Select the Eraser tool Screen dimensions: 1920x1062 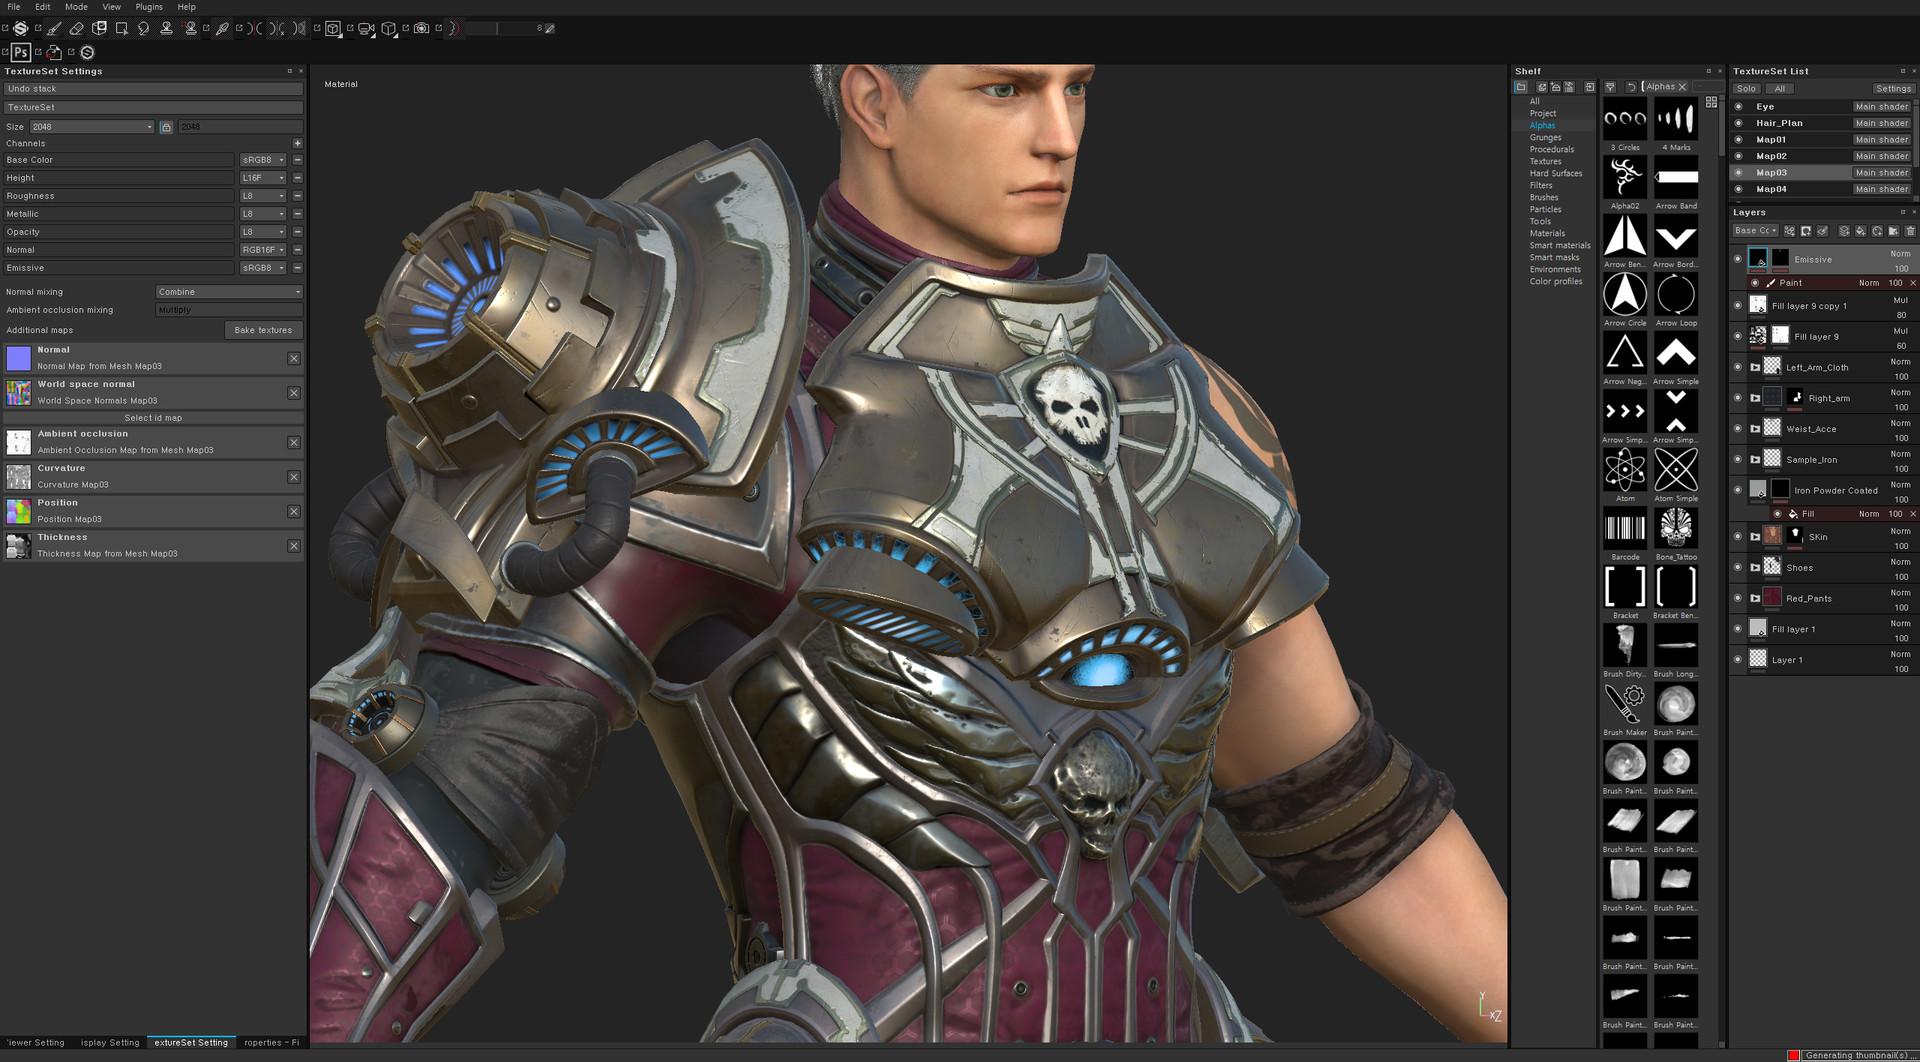(76, 28)
